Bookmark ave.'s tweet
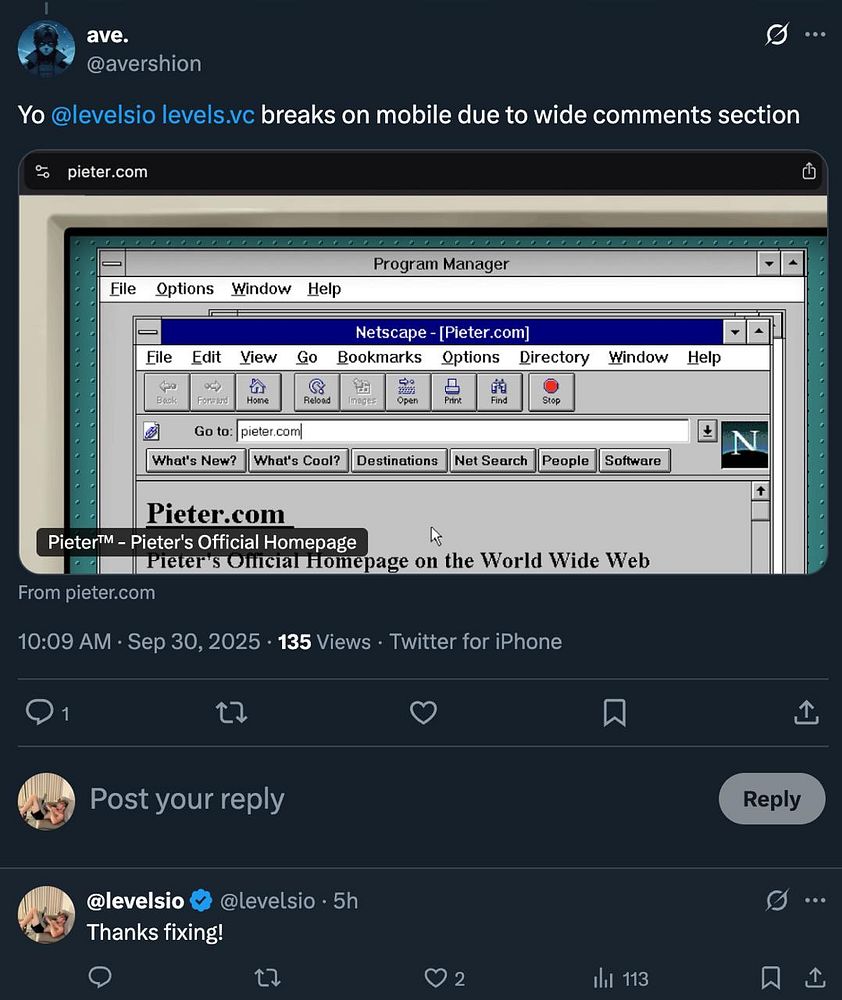Viewport: 842px width, 1000px height. coord(615,712)
